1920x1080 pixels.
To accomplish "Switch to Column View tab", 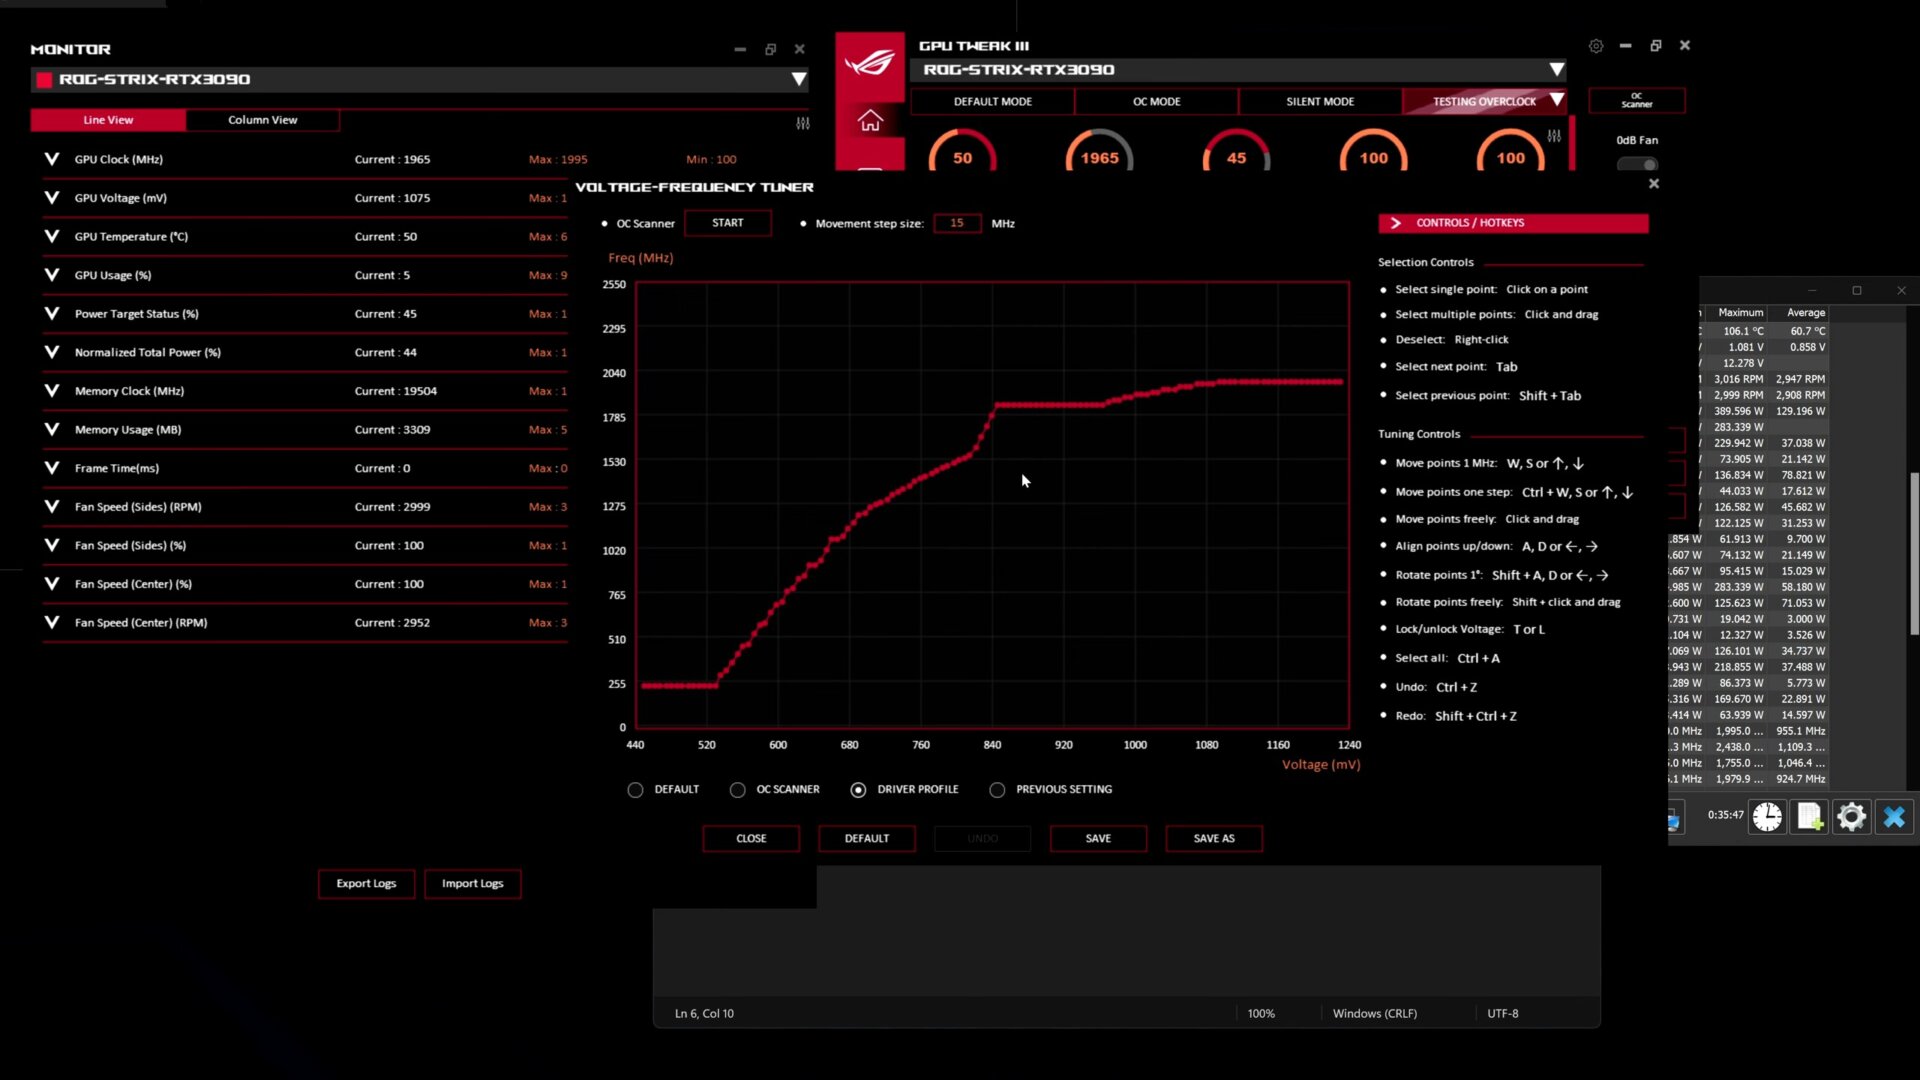I will click(262, 120).
